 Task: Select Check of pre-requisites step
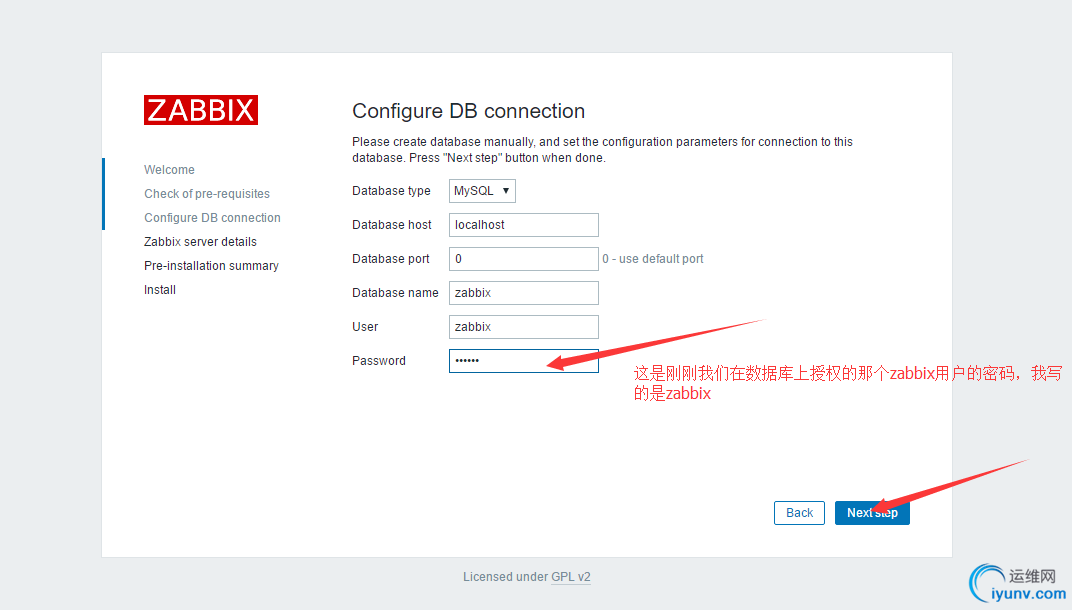point(206,194)
